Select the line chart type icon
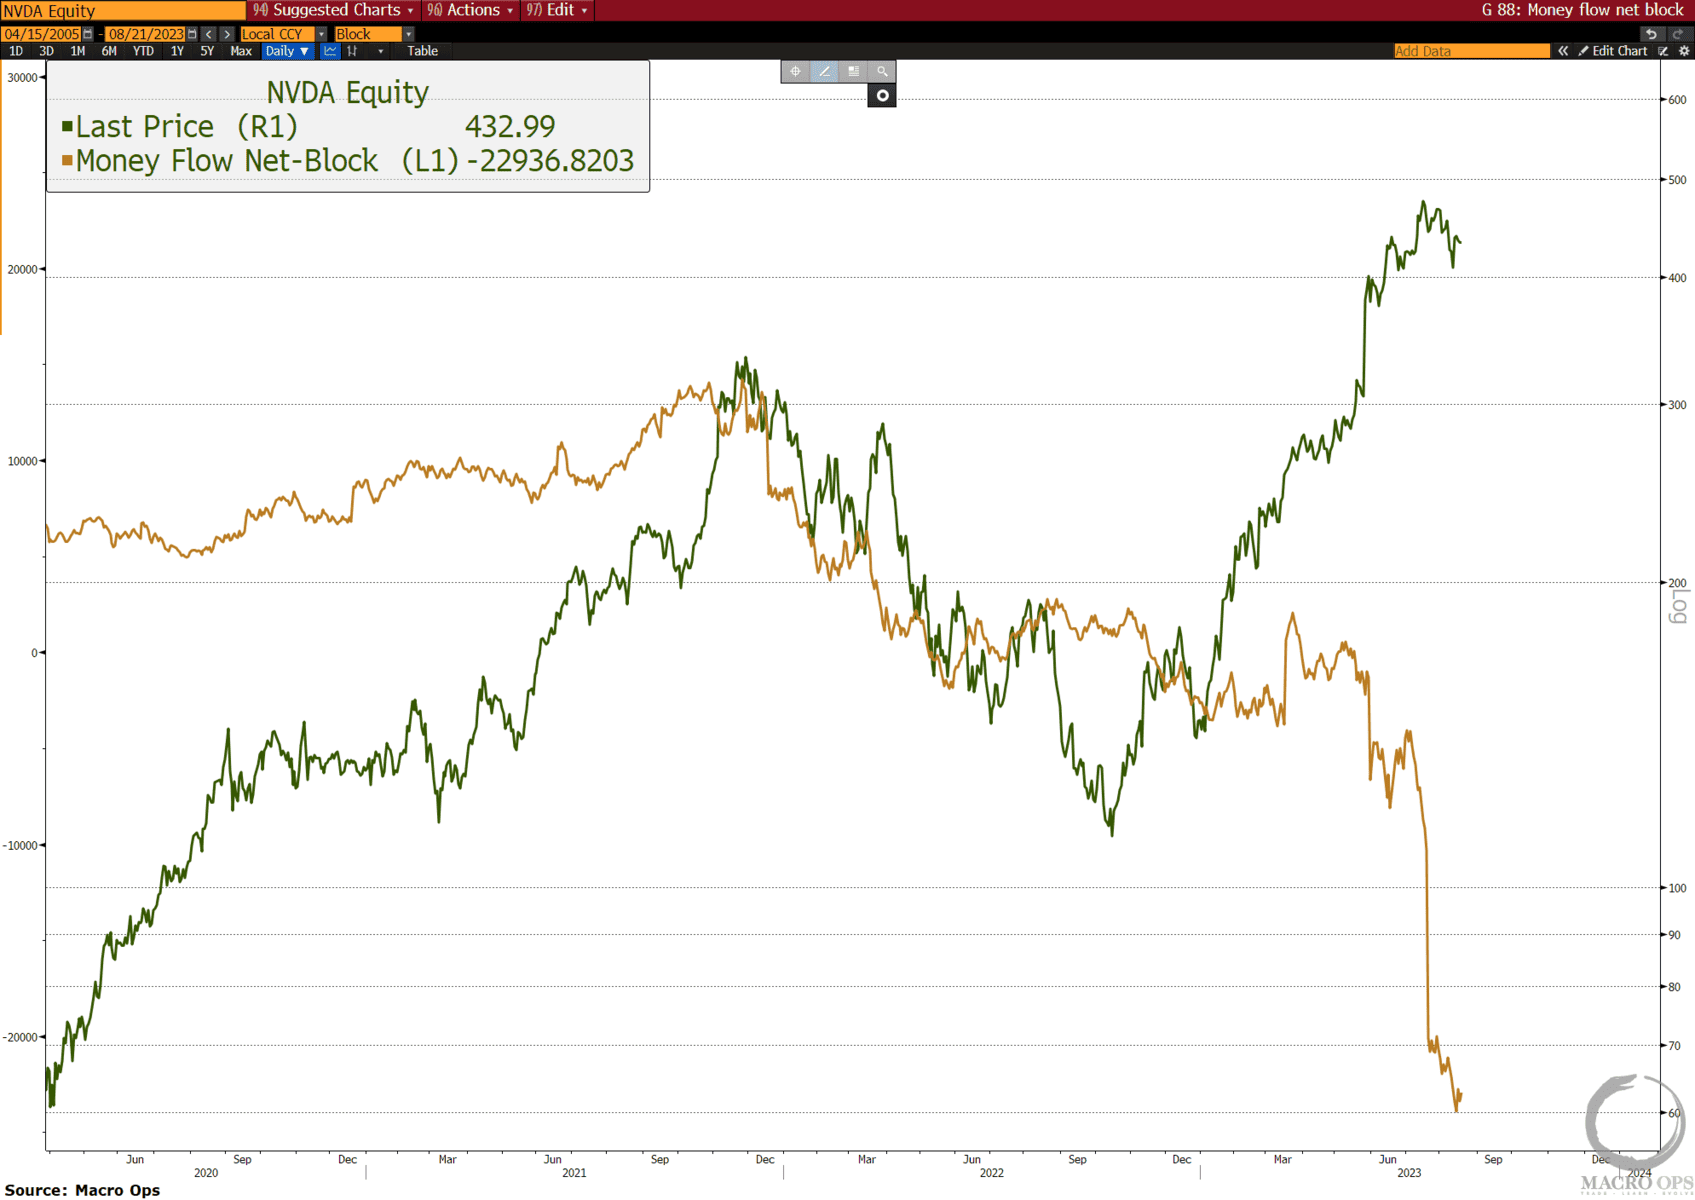Screen dimensions: 1695x1200 330,51
